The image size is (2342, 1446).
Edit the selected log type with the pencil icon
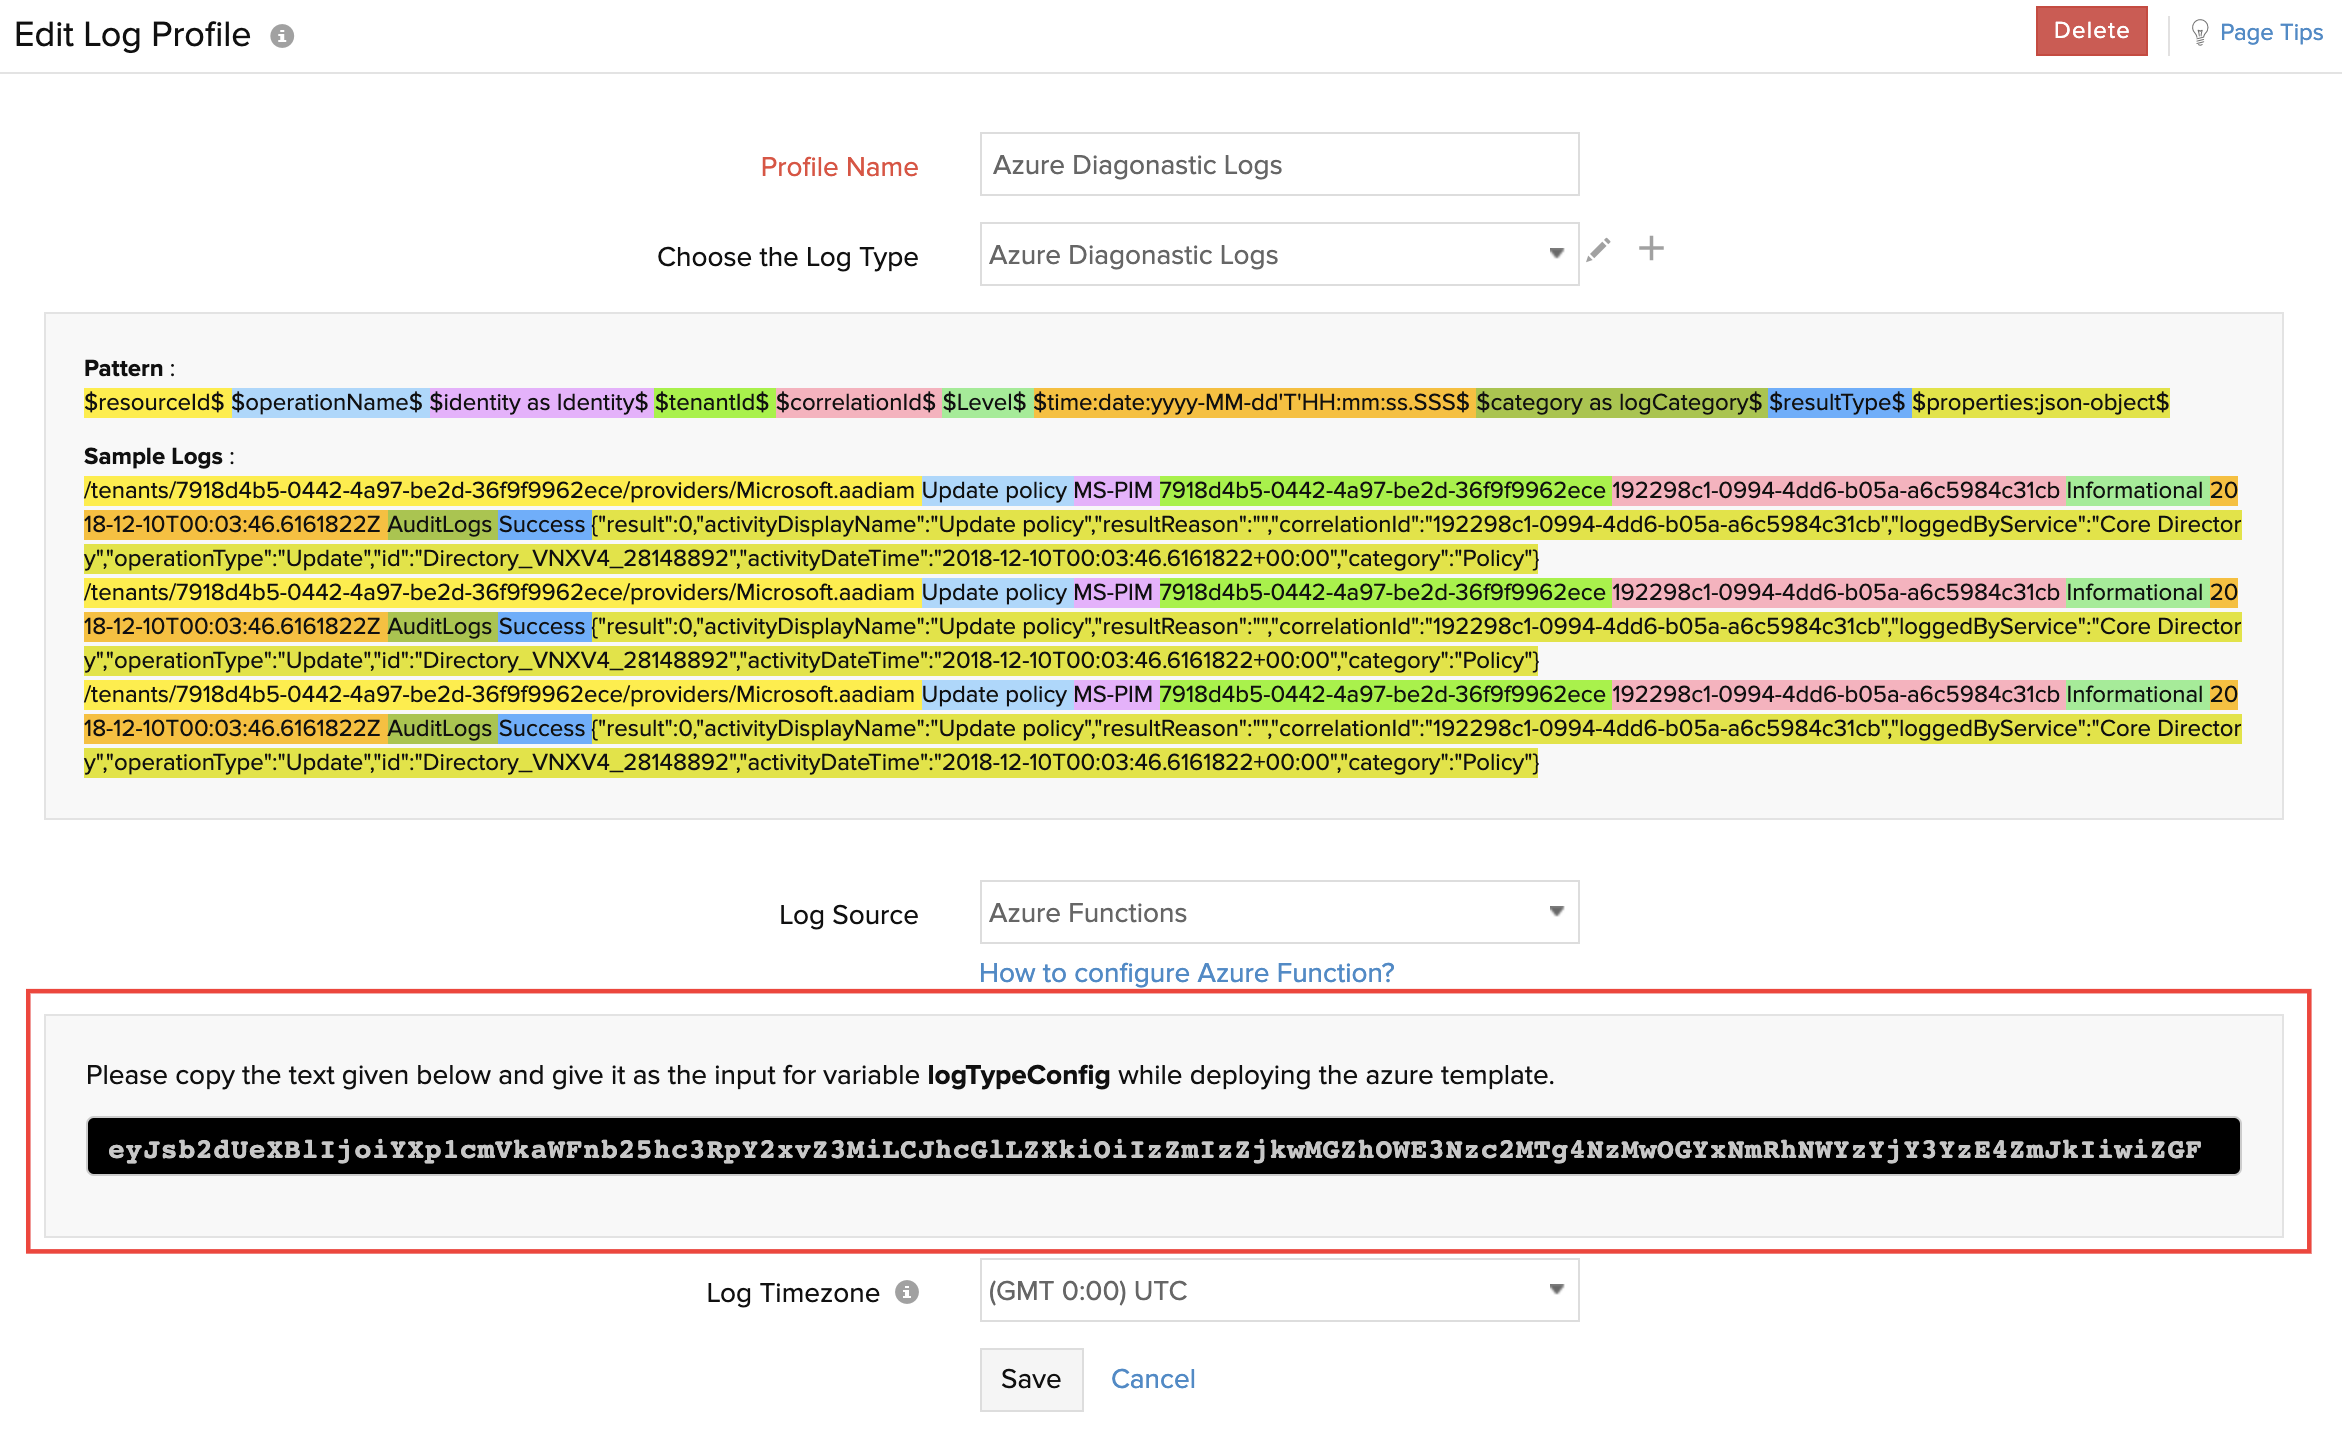click(x=1600, y=250)
